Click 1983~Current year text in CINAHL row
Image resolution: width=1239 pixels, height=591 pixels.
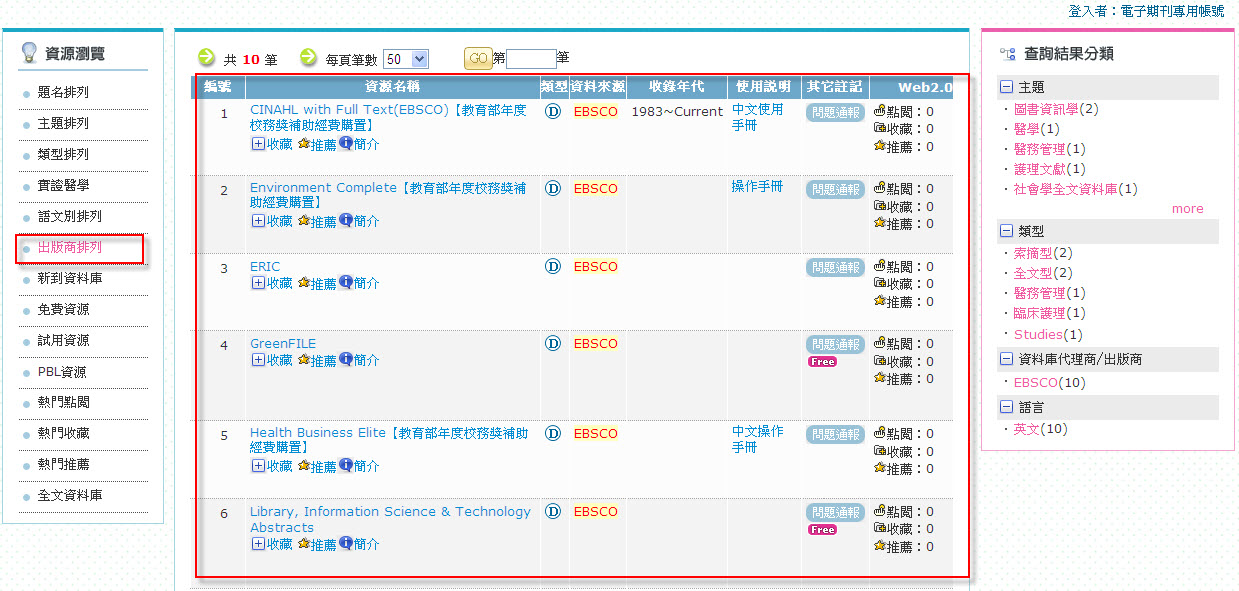click(677, 111)
